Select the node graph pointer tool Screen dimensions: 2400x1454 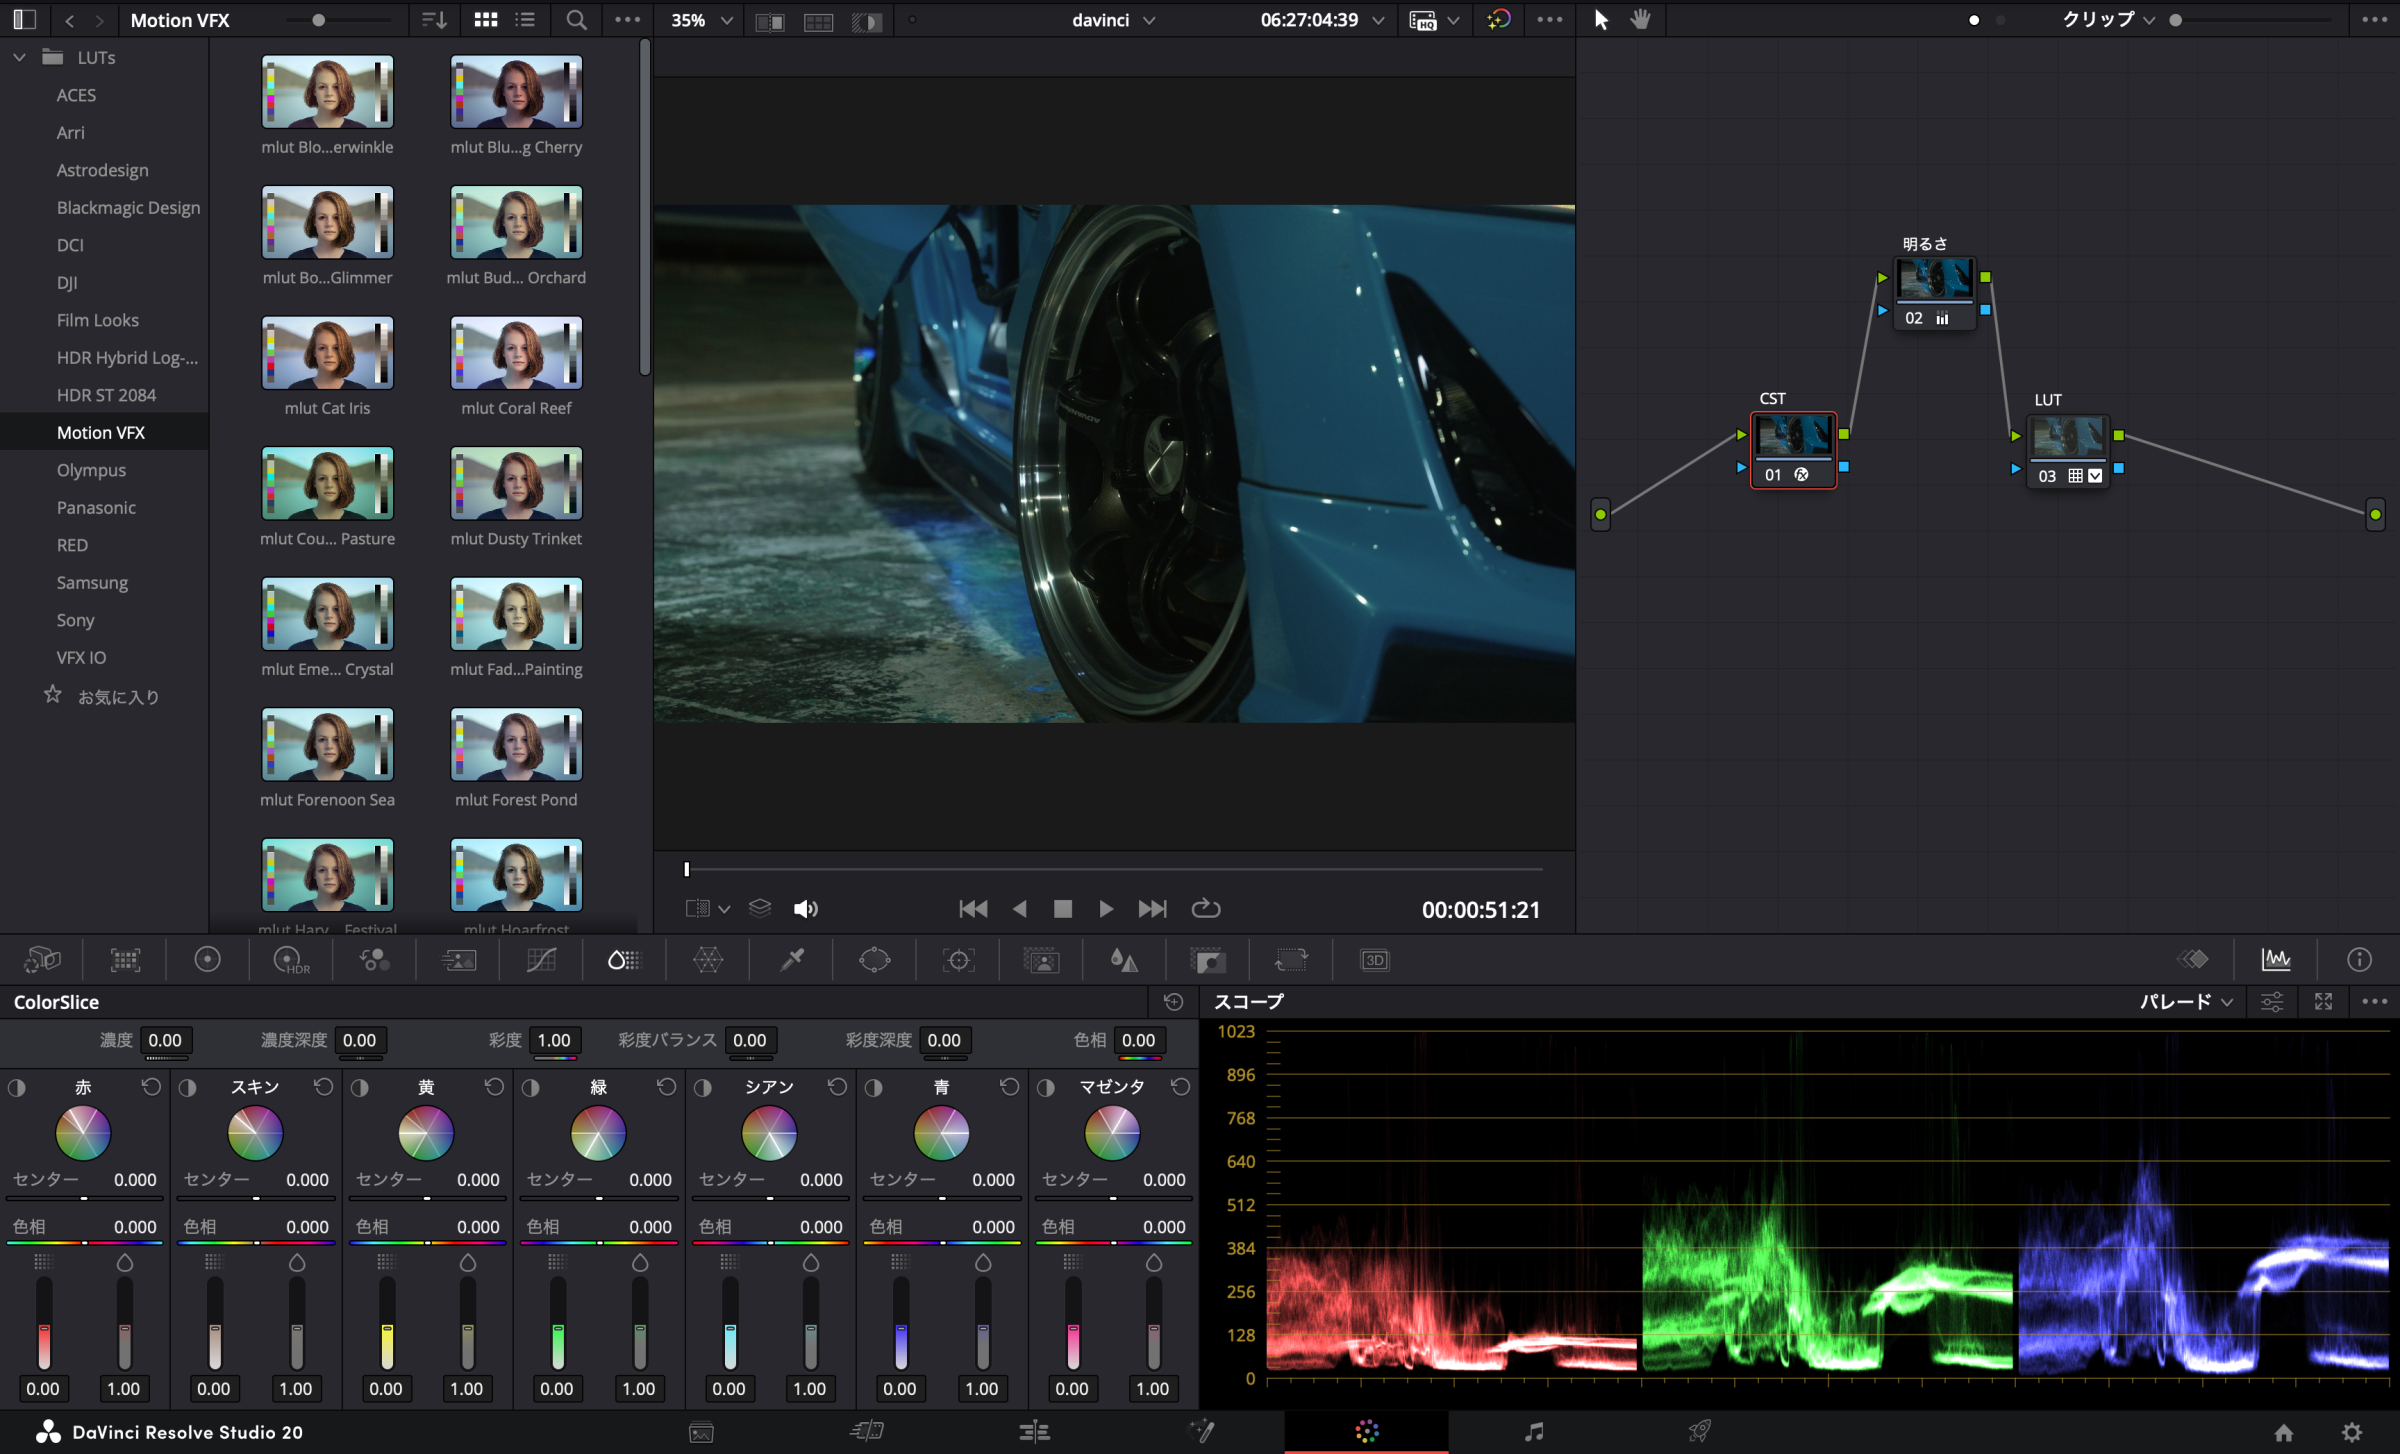tap(1601, 20)
